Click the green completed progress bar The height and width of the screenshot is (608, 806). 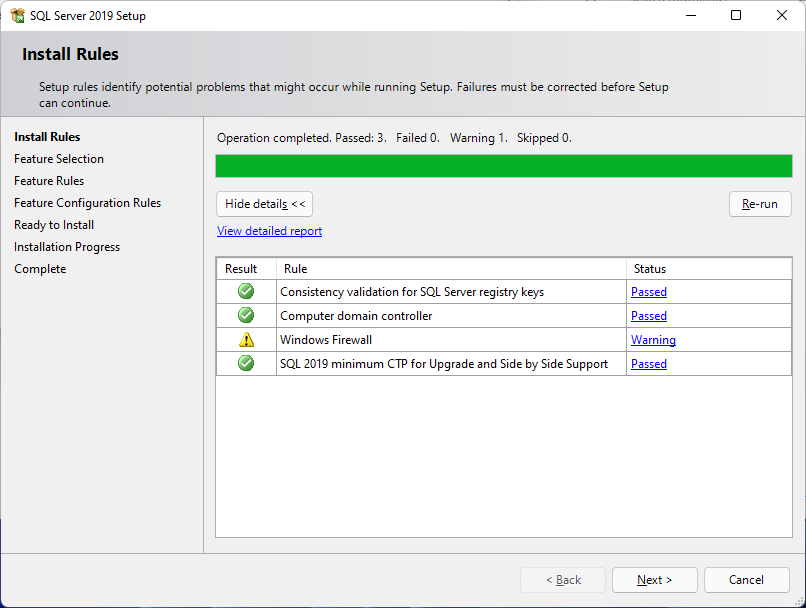click(504, 166)
